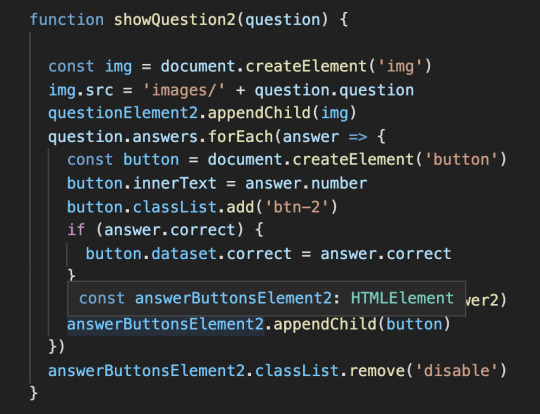The height and width of the screenshot is (414, 540).
Task: Click the 'btn-2' class string
Action: click(x=297, y=207)
